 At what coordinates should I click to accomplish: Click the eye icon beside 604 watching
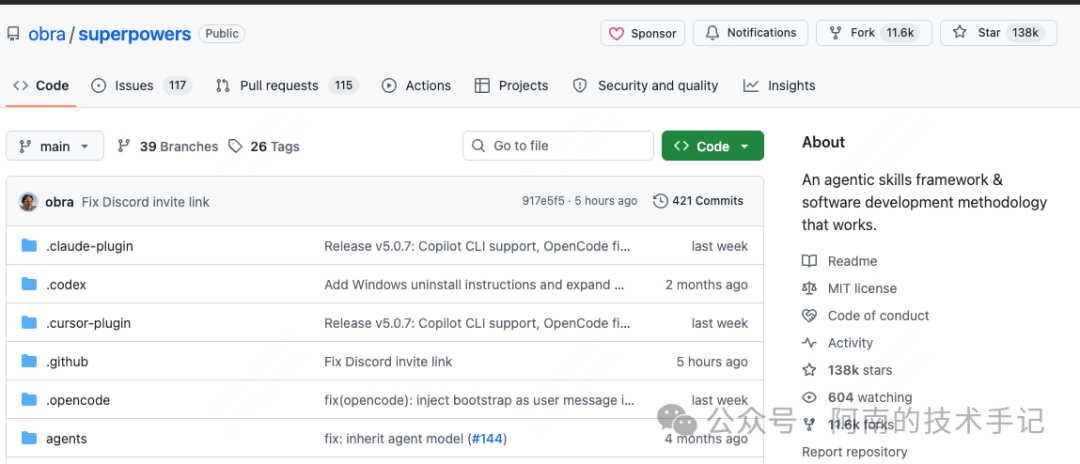pos(809,397)
